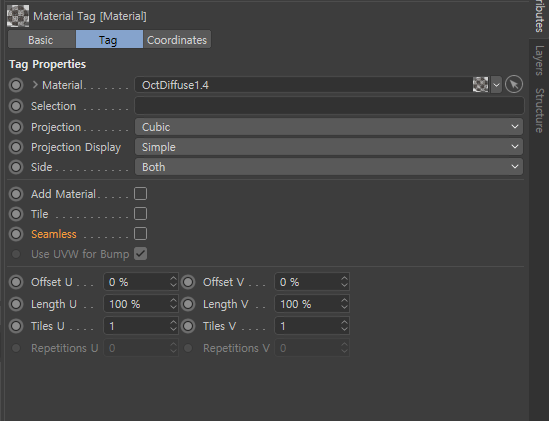Click the keyframe circle beside Seamless
Screen dimensions: 549x421
click(16, 234)
